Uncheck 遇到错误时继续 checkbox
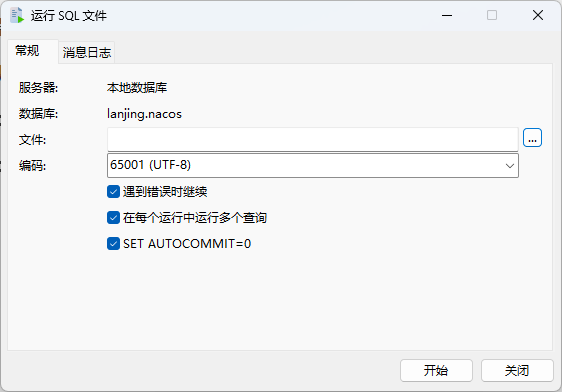The image size is (562, 392). (113, 192)
